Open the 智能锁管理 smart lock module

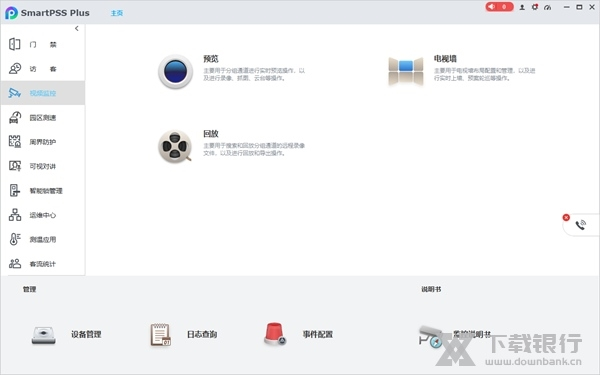click(x=43, y=191)
